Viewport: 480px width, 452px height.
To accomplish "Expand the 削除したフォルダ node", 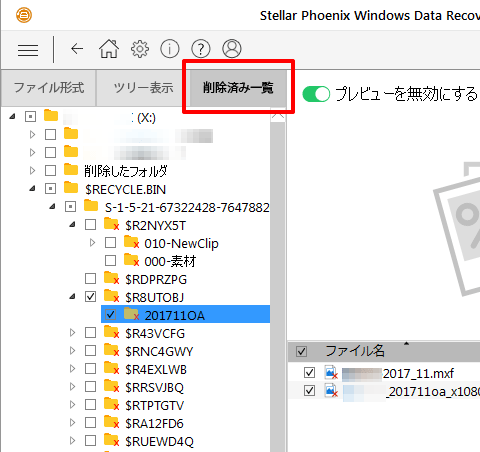I will click(32, 171).
